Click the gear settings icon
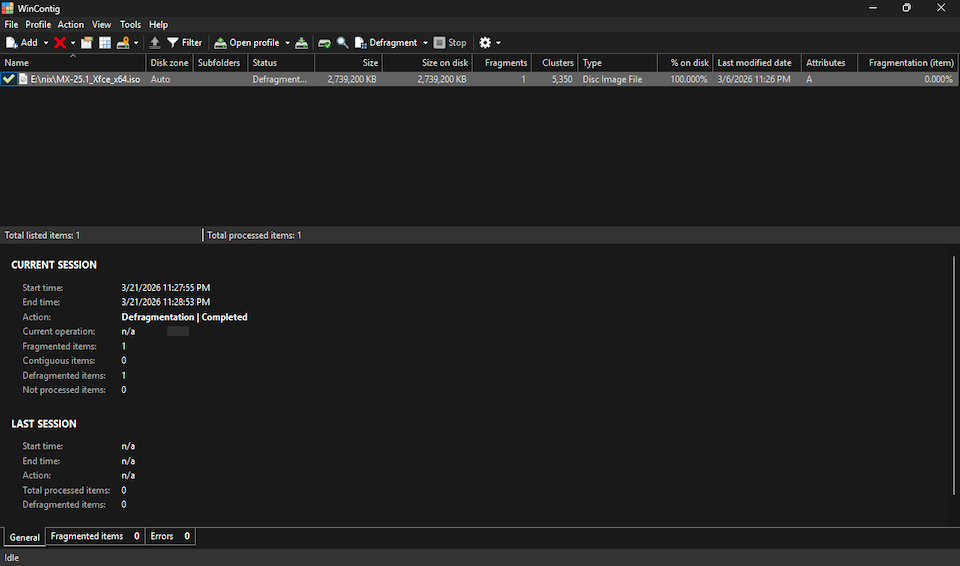The height and width of the screenshot is (566, 960). tap(485, 43)
